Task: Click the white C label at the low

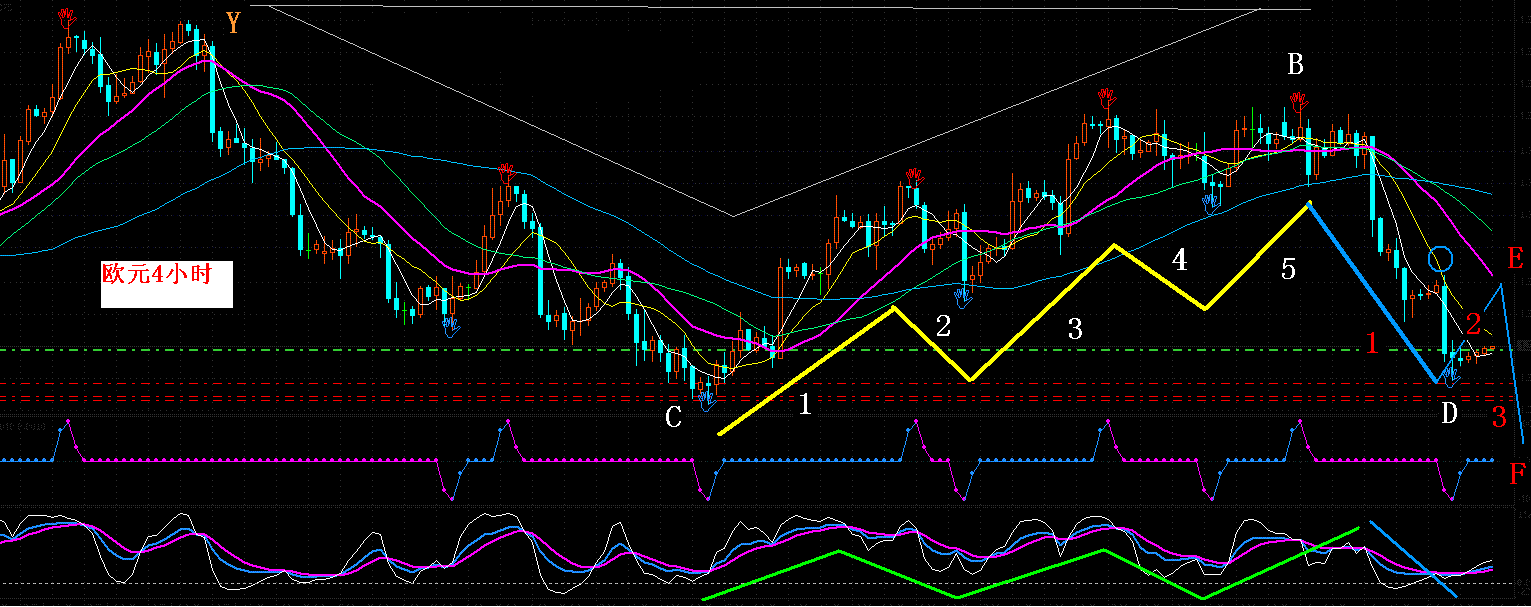Action: [x=674, y=418]
